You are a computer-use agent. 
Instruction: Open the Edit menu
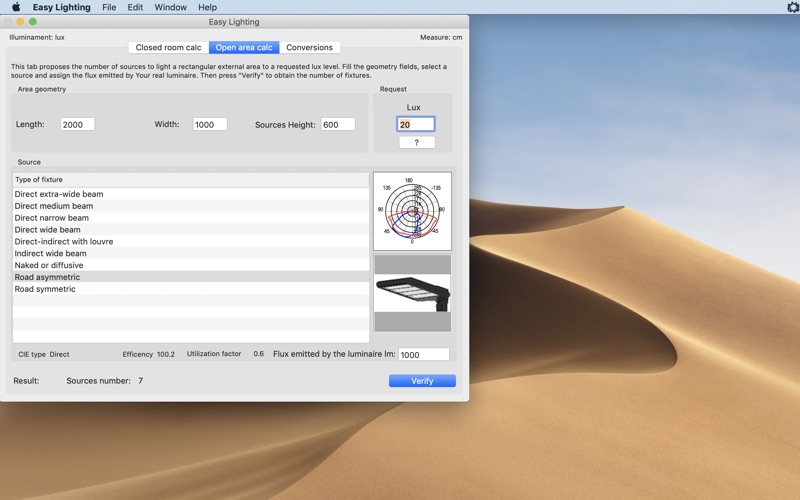[135, 7]
